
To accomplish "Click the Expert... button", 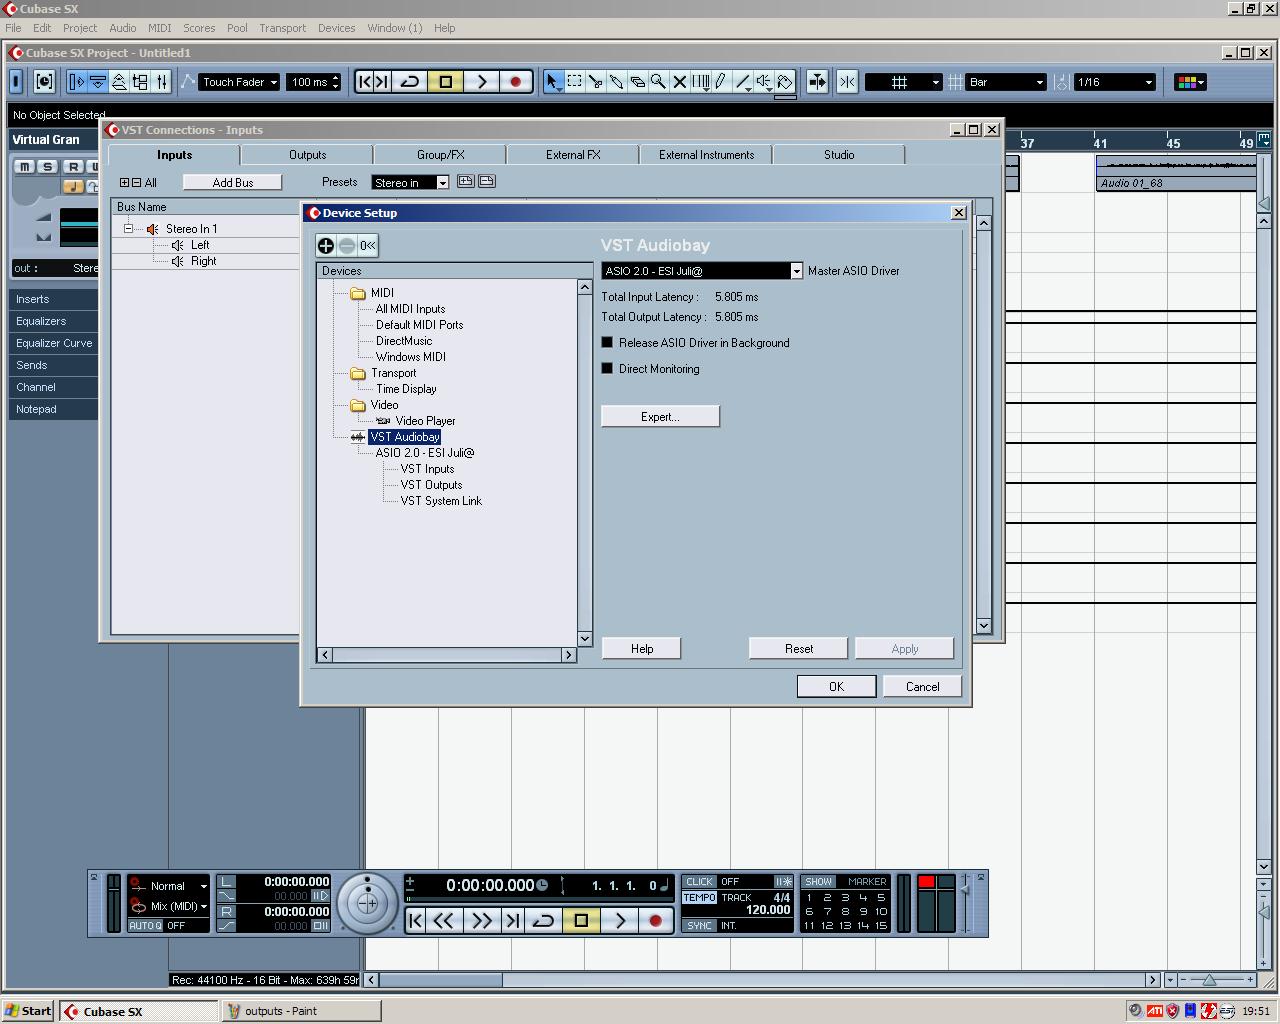I will point(660,416).
